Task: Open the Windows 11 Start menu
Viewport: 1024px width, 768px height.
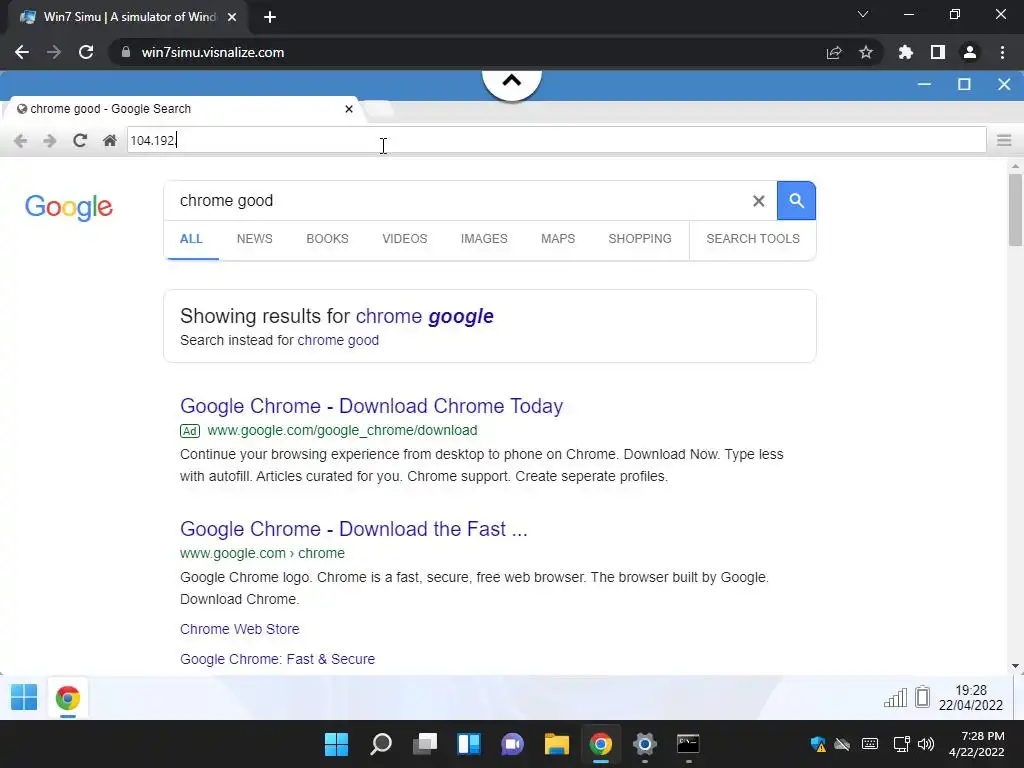Action: (336, 744)
